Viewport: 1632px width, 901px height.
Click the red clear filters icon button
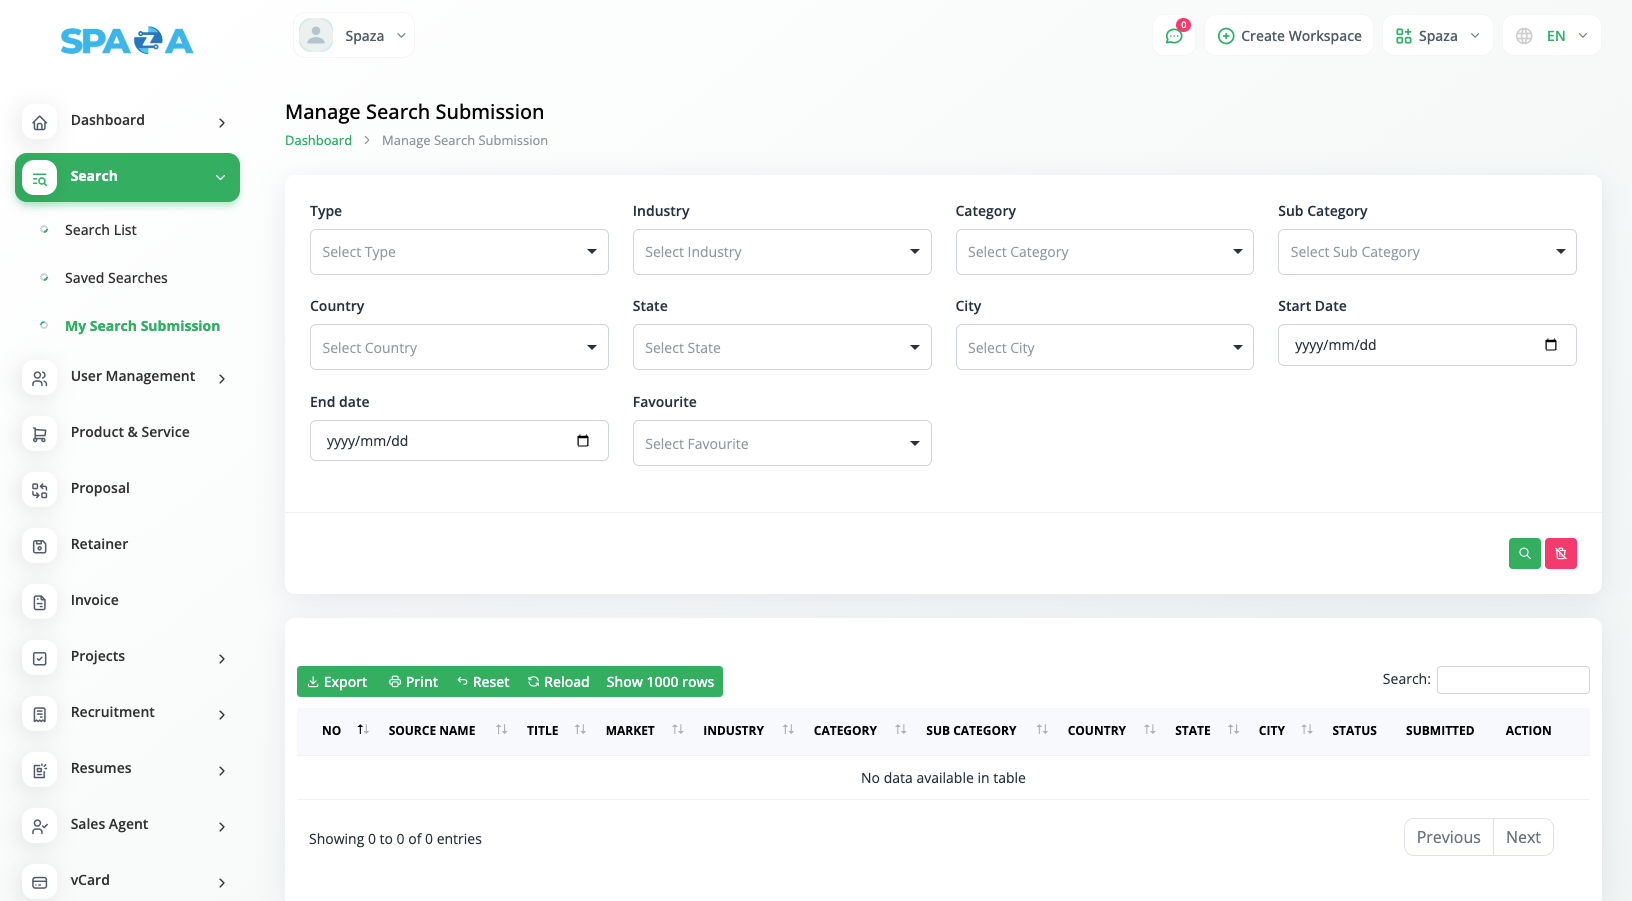[x=1560, y=553]
